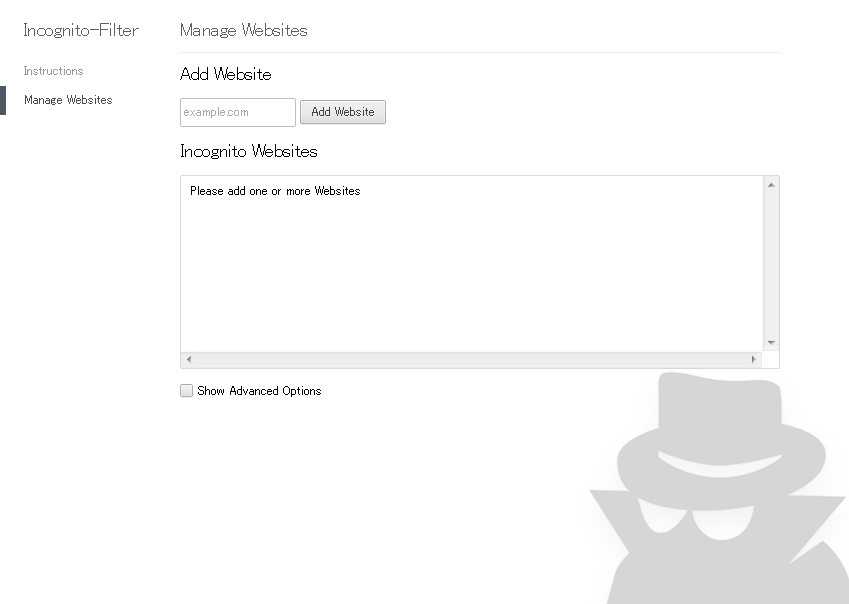Click the example.com website input field
The image size is (849, 604).
(x=238, y=113)
